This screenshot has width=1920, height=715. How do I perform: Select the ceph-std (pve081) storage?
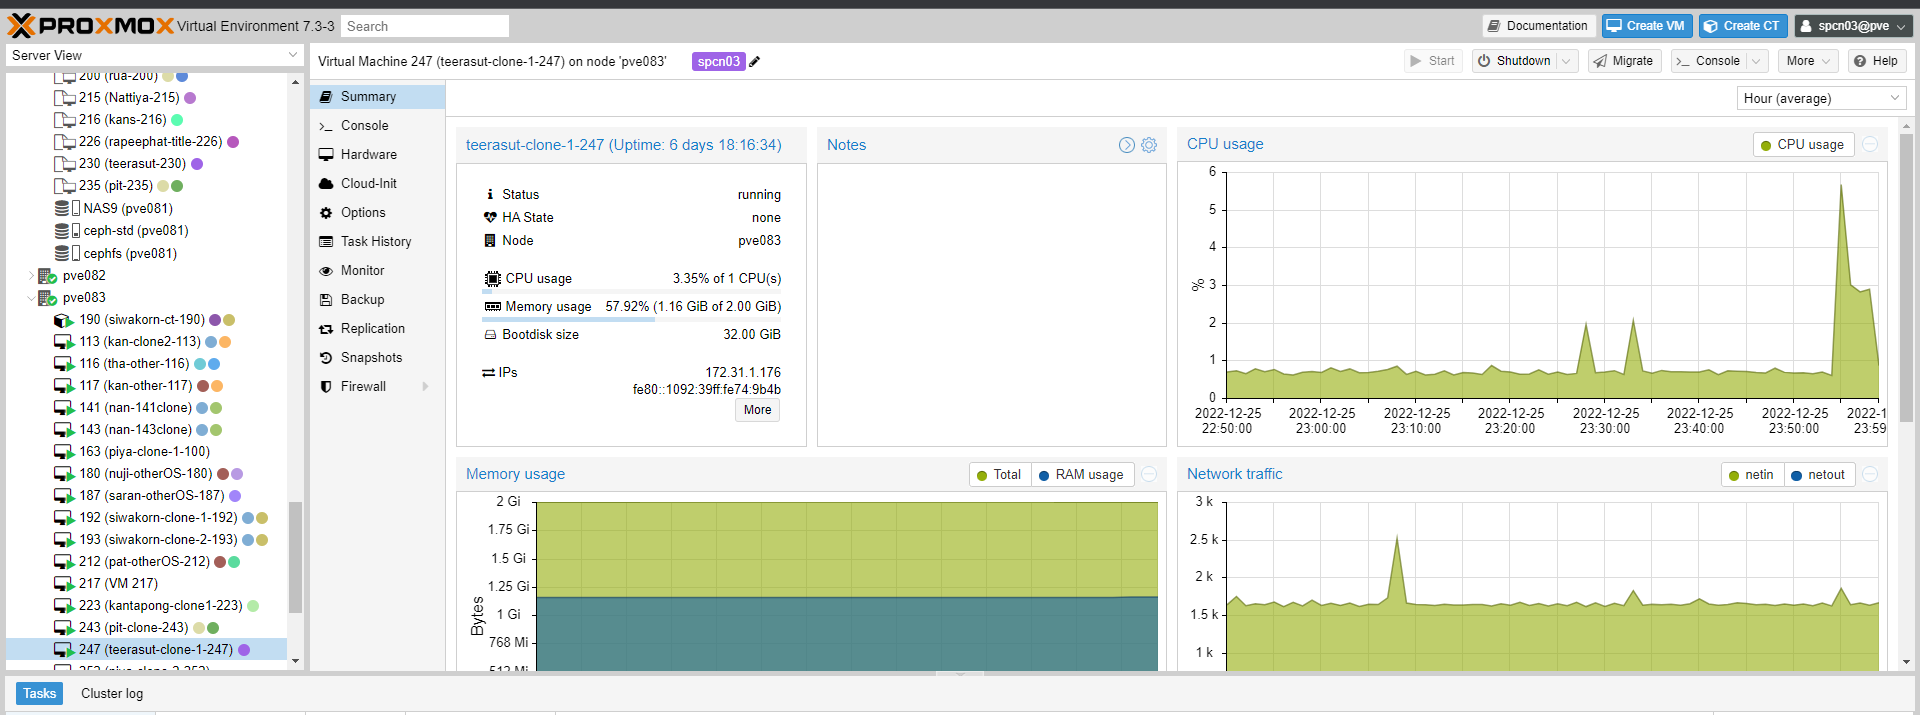pyautogui.click(x=122, y=231)
